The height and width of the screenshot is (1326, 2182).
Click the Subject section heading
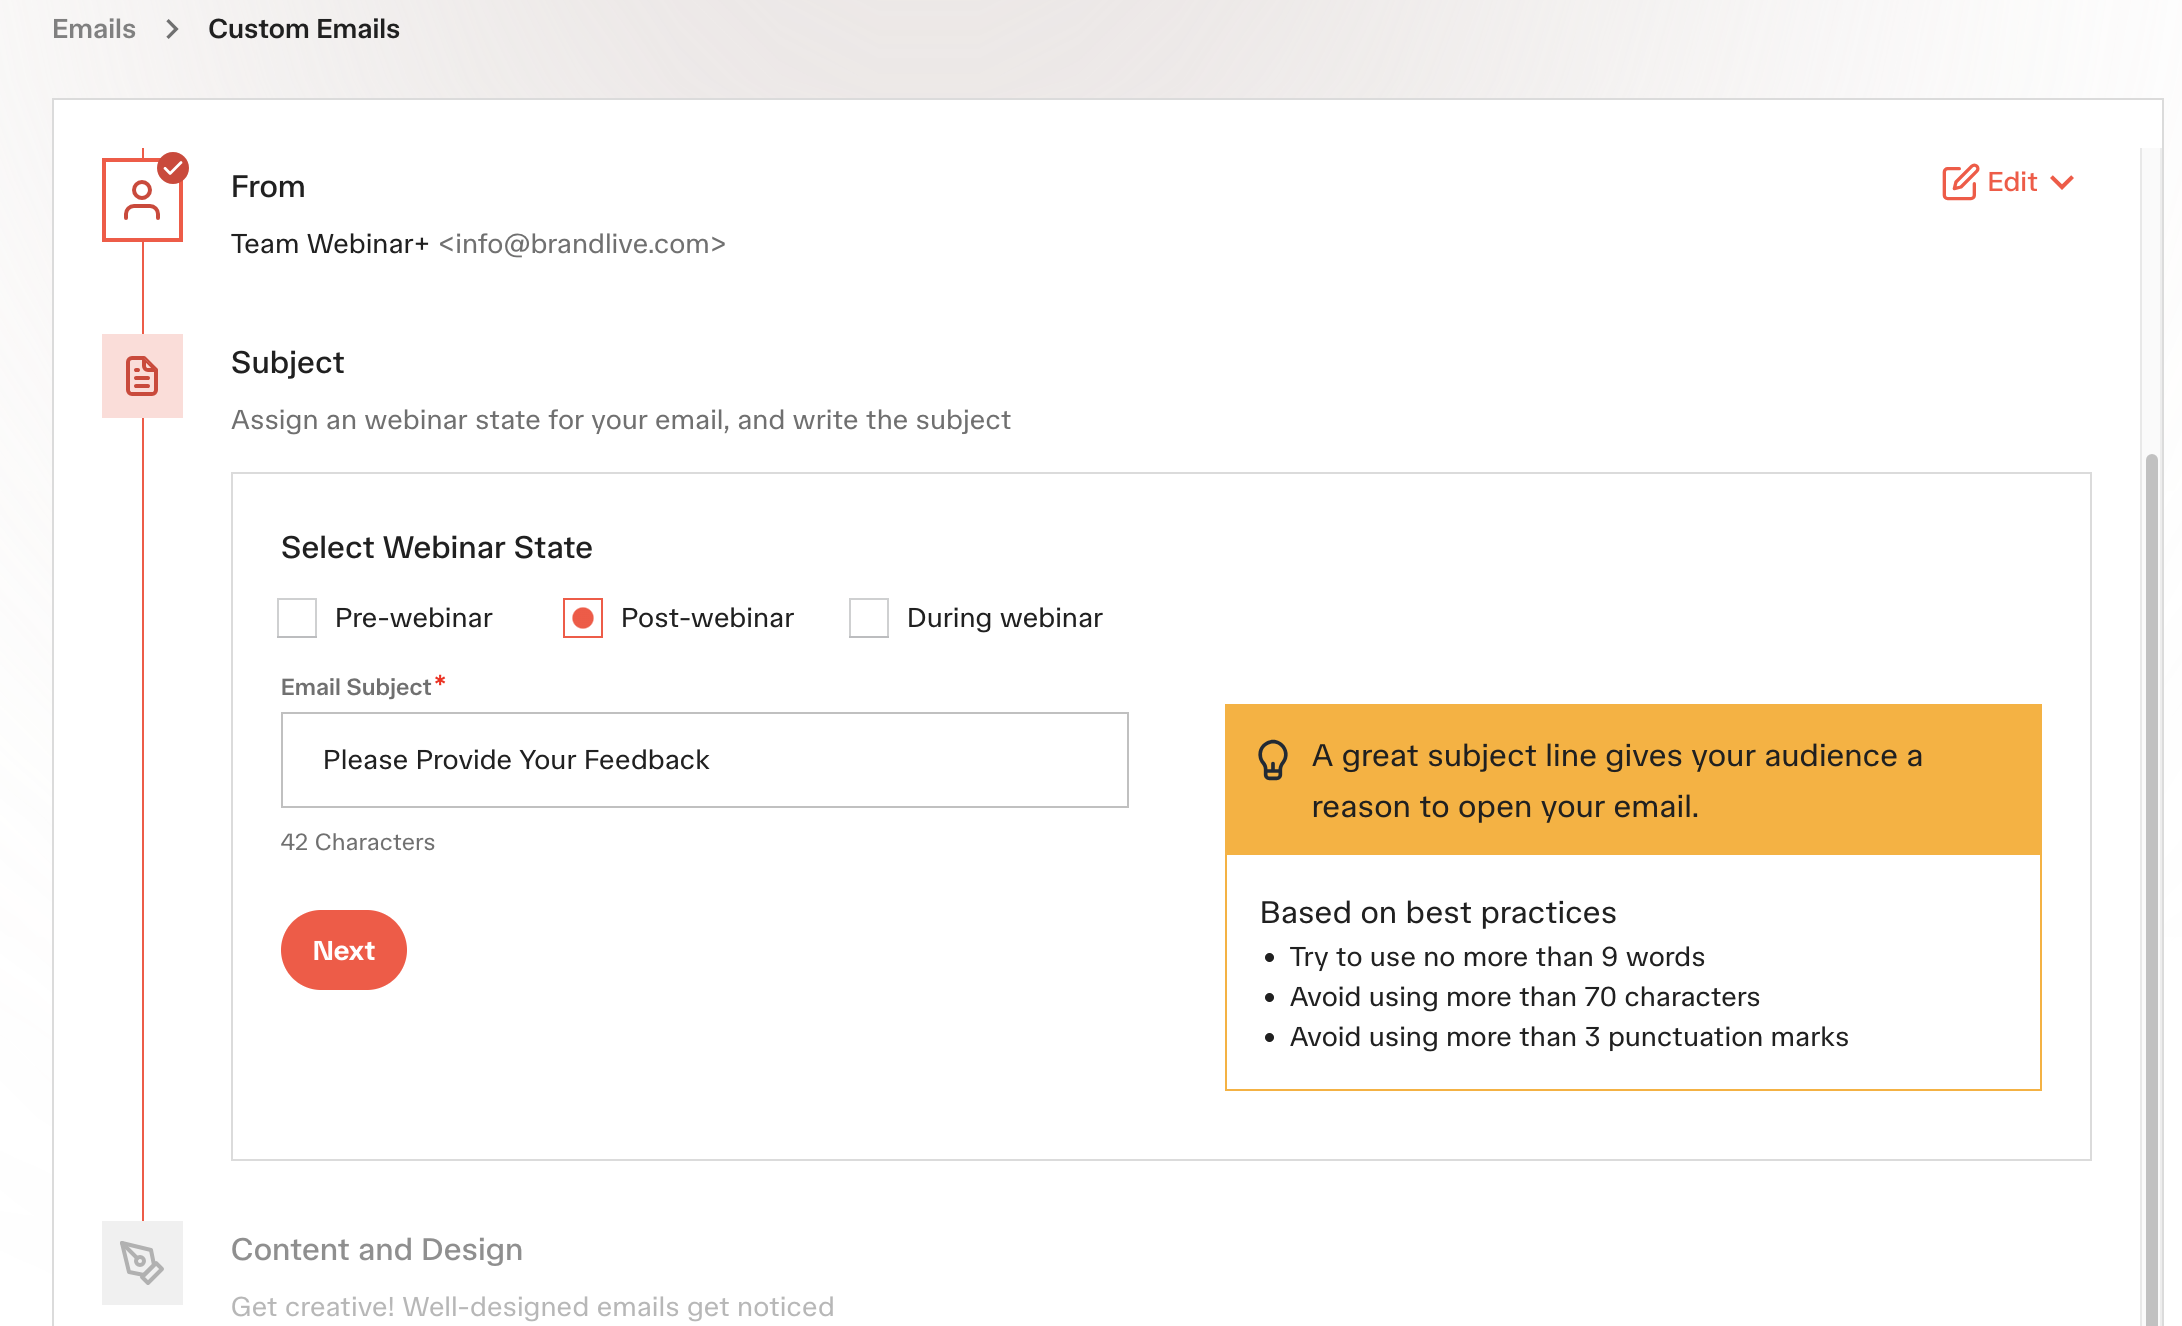(288, 362)
